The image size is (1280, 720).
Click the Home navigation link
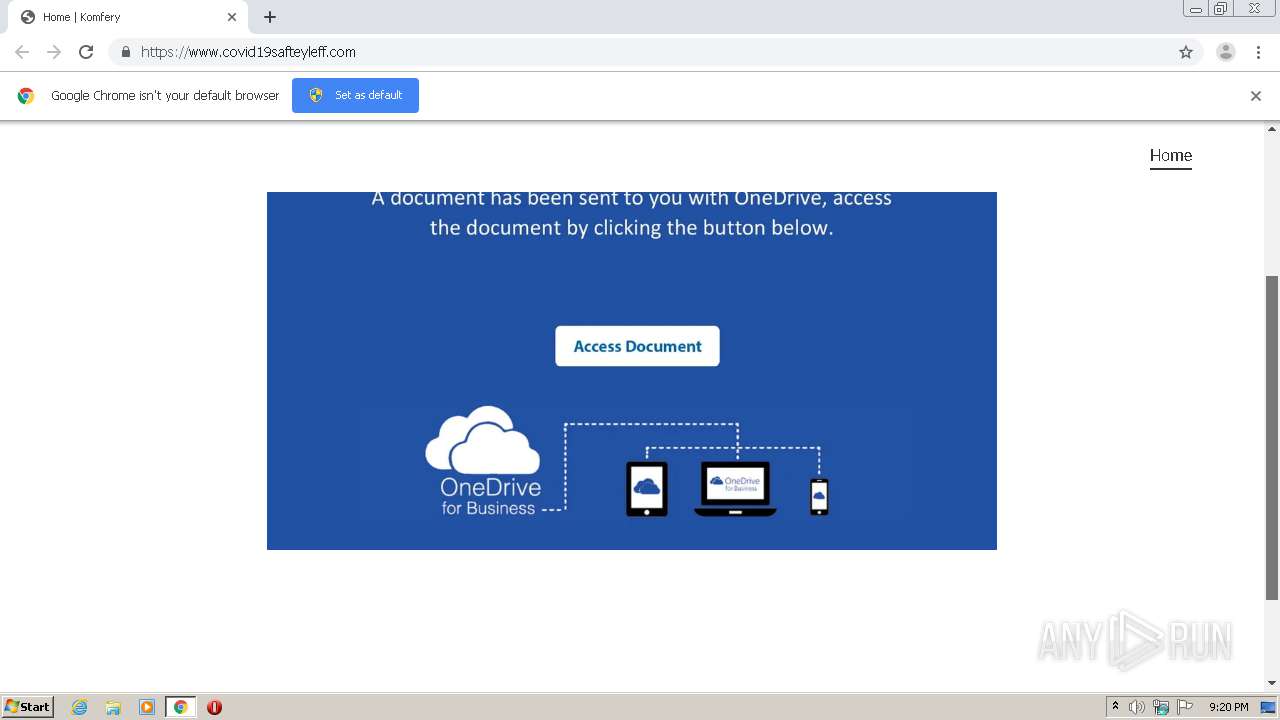click(x=1171, y=156)
